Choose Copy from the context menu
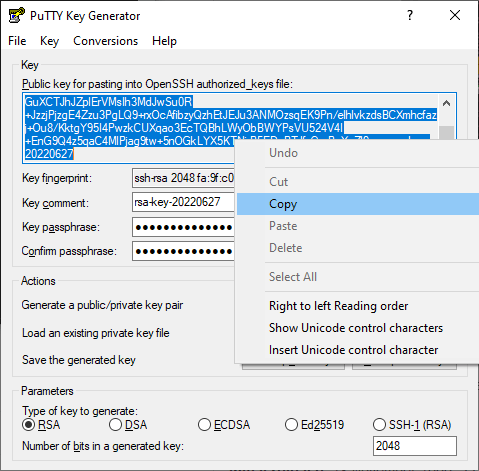479x471 pixels. 358,204
